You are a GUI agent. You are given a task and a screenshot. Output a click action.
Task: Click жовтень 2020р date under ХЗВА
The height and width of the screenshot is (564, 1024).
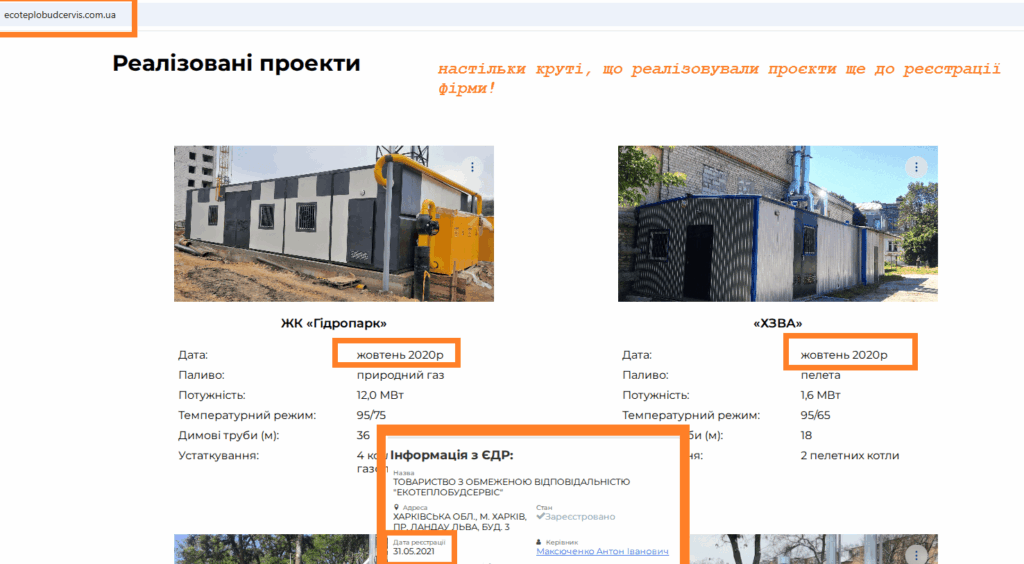(840, 354)
